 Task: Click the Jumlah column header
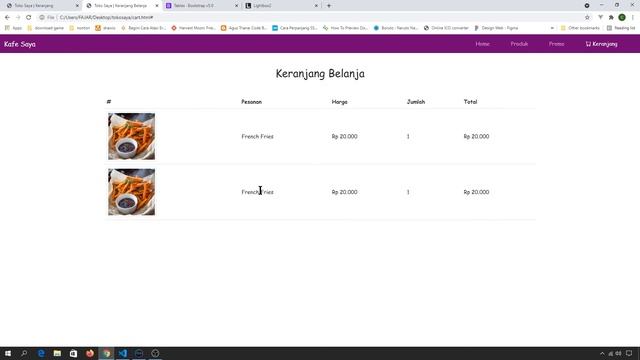416,102
